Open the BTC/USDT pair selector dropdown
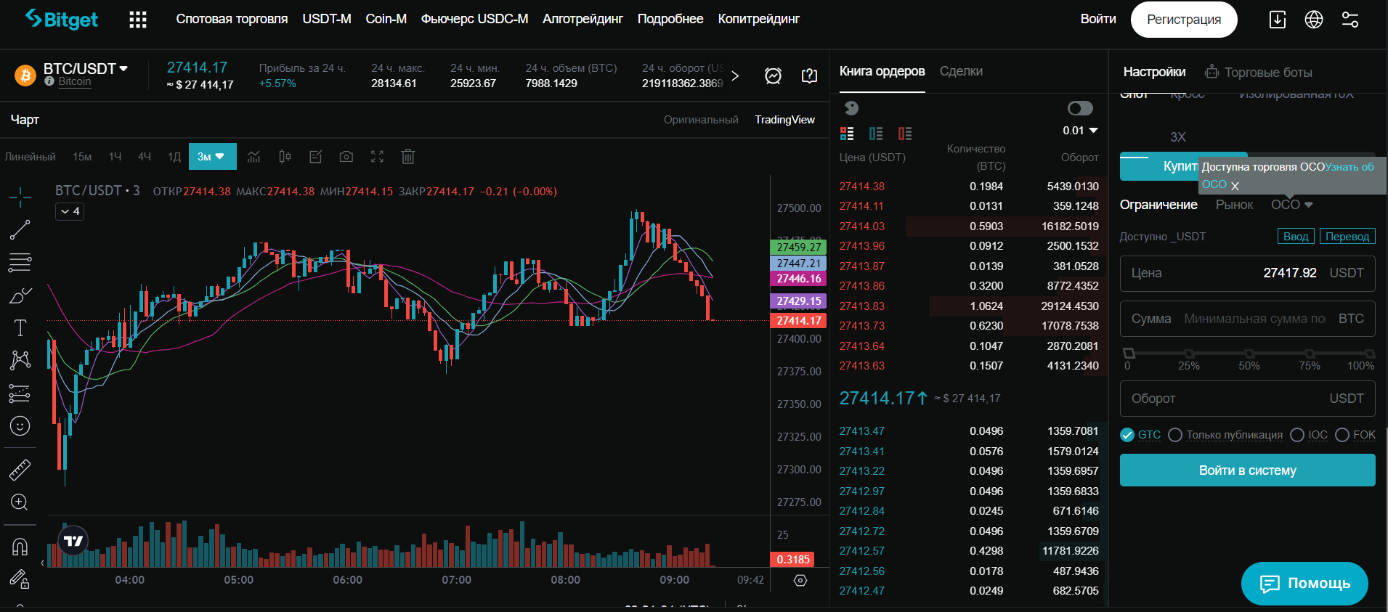Viewport: 1388px width, 612px height. pos(86,69)
